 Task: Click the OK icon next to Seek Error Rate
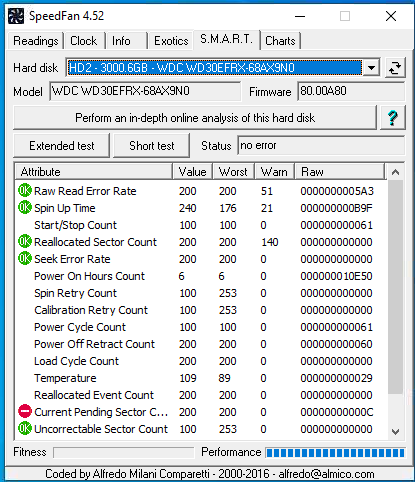tap(25, 258)
